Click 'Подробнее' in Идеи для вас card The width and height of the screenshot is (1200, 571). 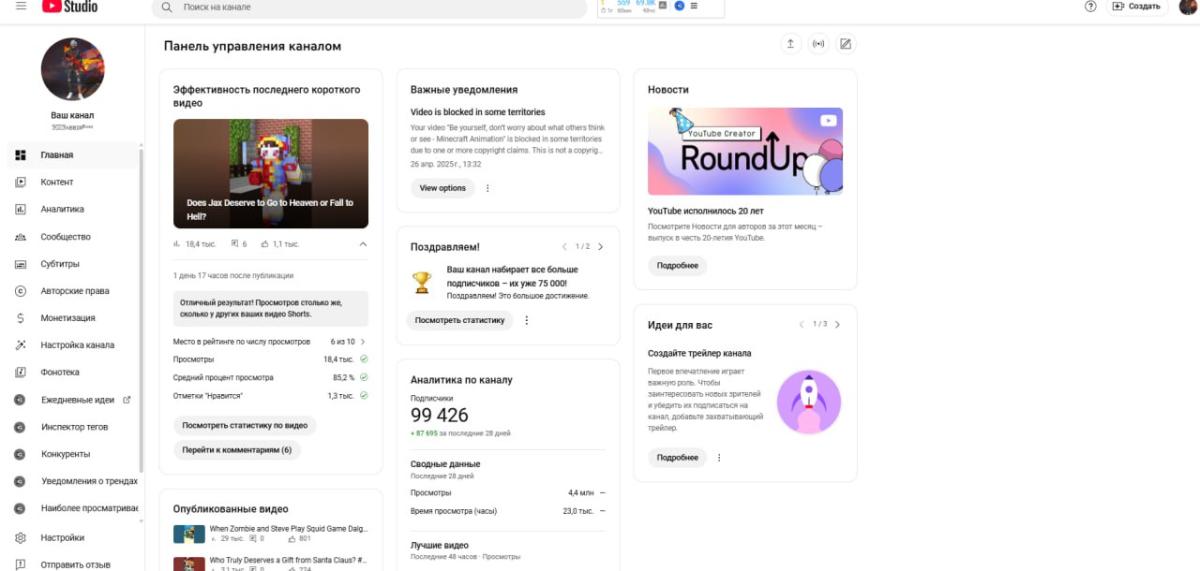677,457
